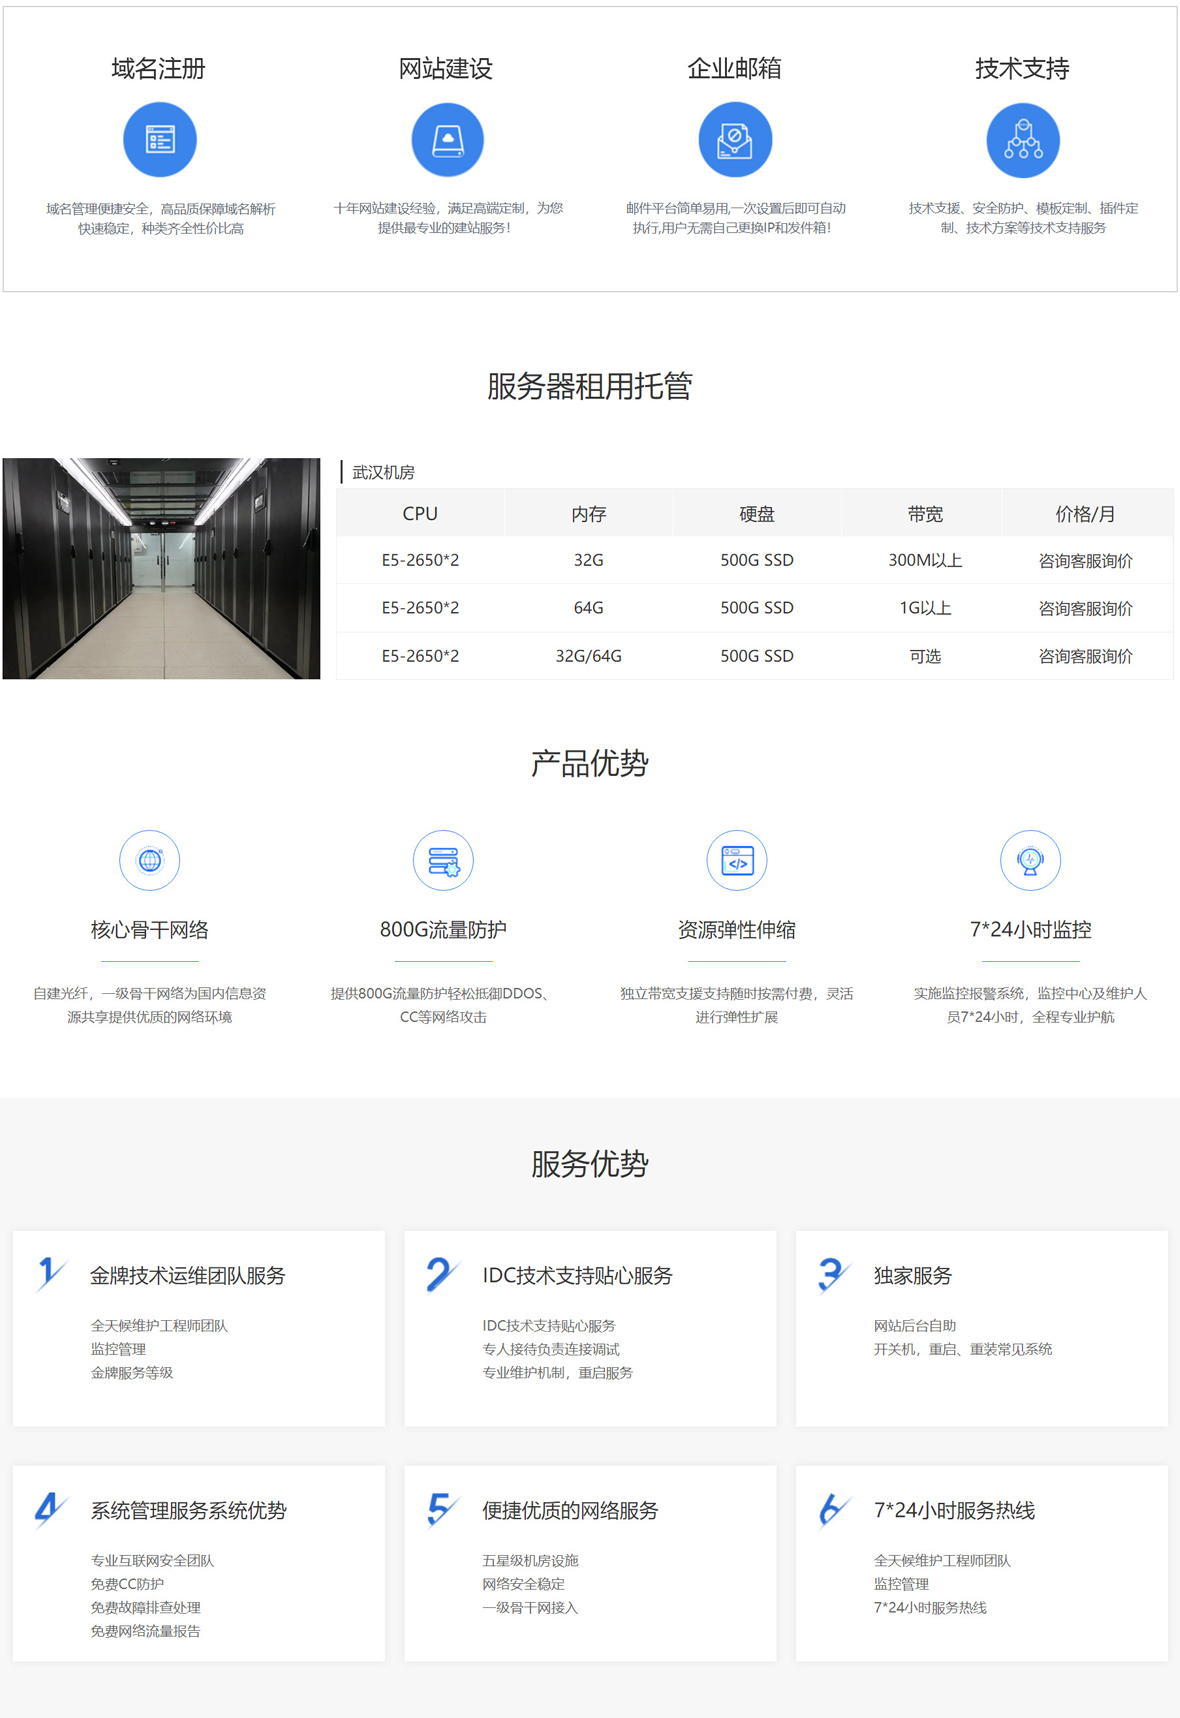Viewport: 1180px width, 1718px height.
Task: Click the website building cloud icon
Action: pos(447,140)
